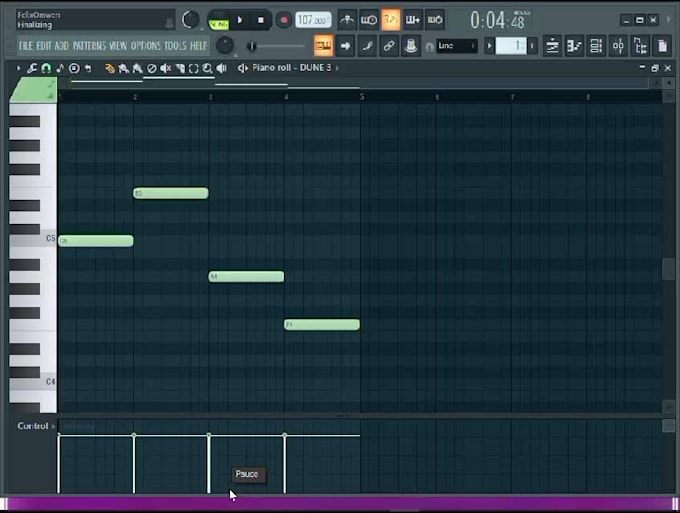Open the EDIT menu
Viewport: 680px width, 513px height.
pos(44,46)
